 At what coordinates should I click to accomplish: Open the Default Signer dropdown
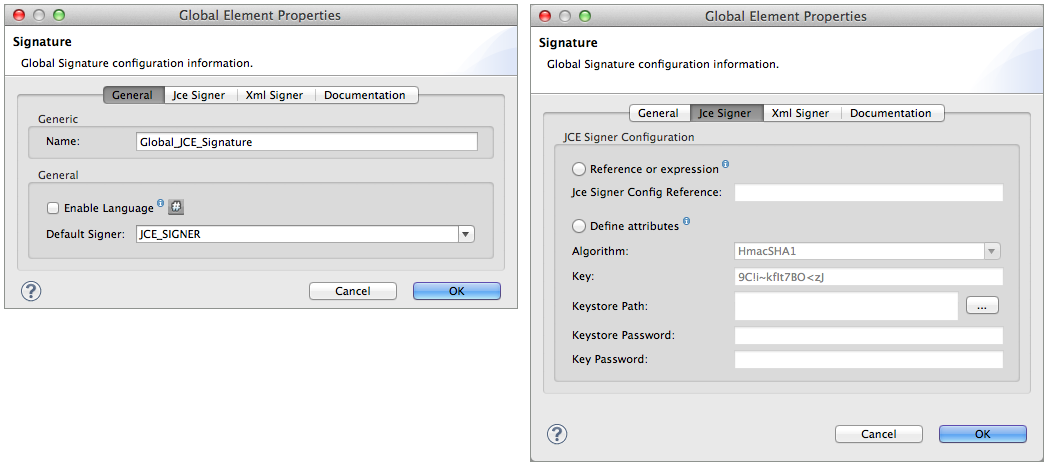[x=465, y=234]
